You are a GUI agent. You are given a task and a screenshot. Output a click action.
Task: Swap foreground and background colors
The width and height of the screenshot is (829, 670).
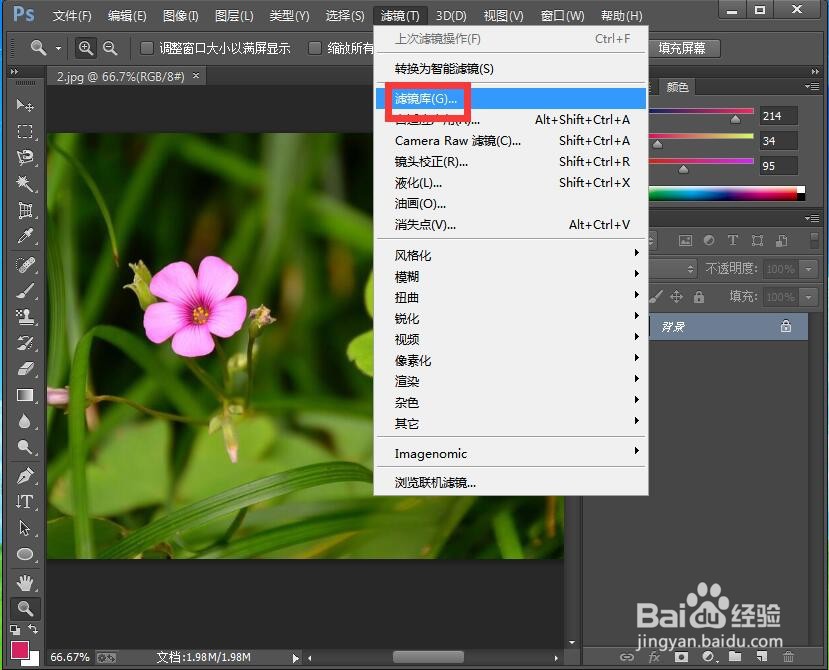[33, 629]
